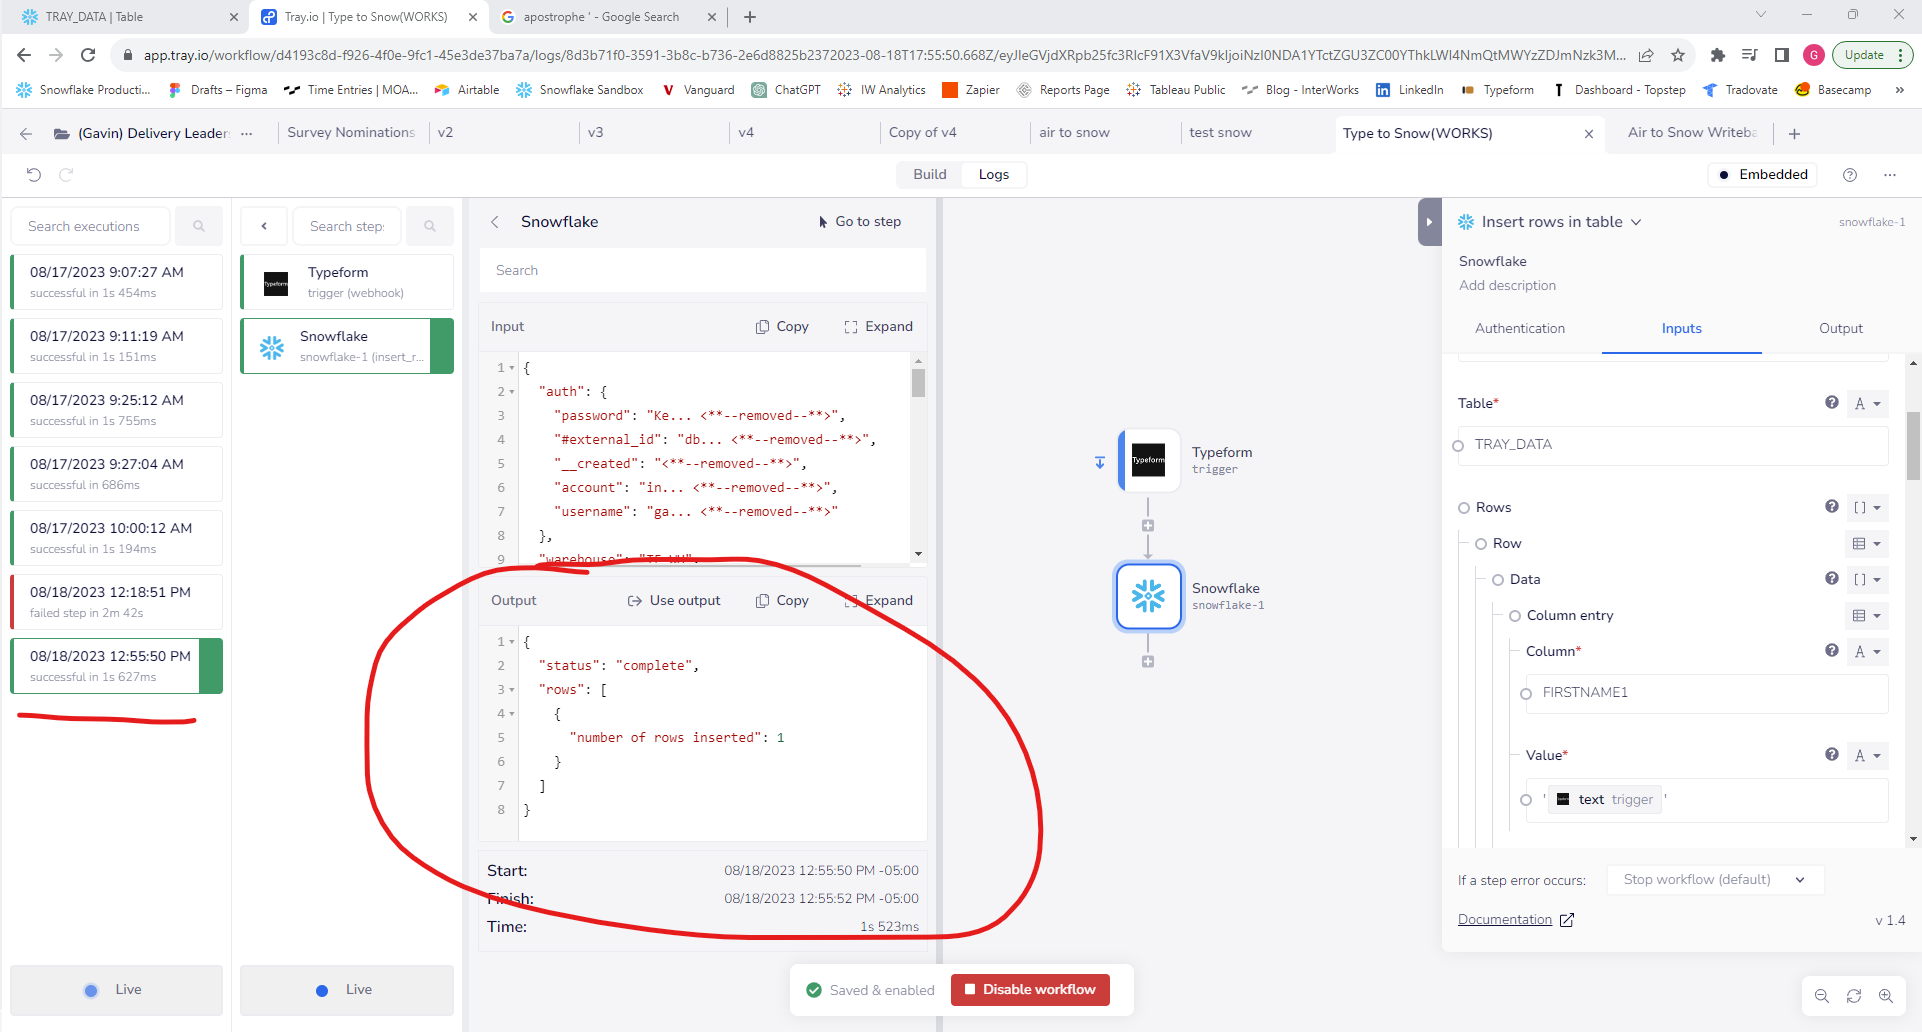The width and height of the screenshot is (1922, 1032).
Task: Switch to the Survey Nominations workflow tab
Action: 351,133
